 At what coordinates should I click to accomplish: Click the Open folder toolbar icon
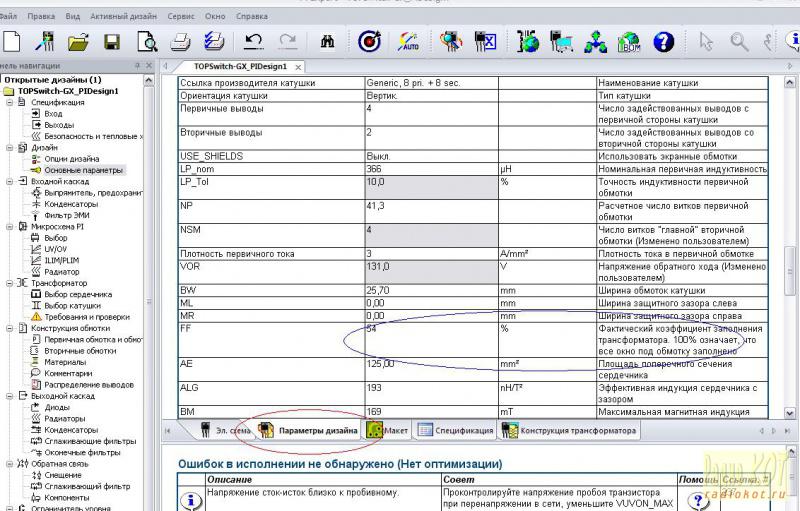[x=78, y=41]
